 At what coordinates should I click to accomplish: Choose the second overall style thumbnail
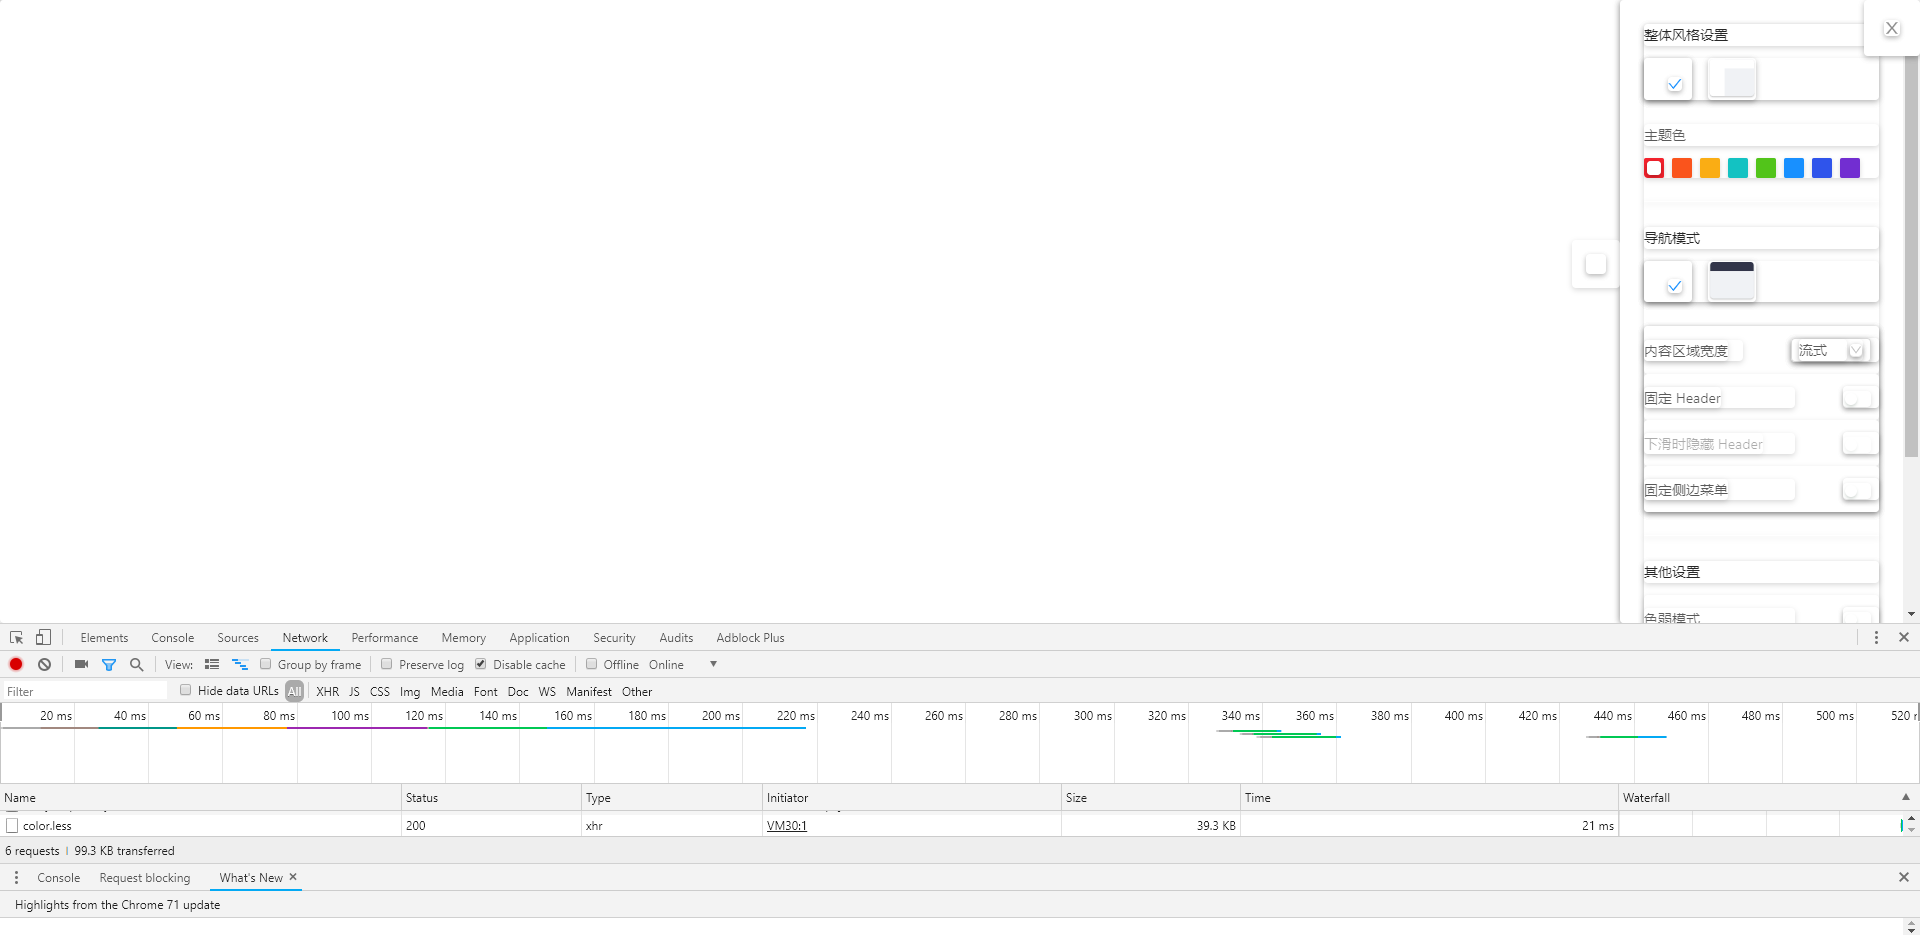point(1732,79)
